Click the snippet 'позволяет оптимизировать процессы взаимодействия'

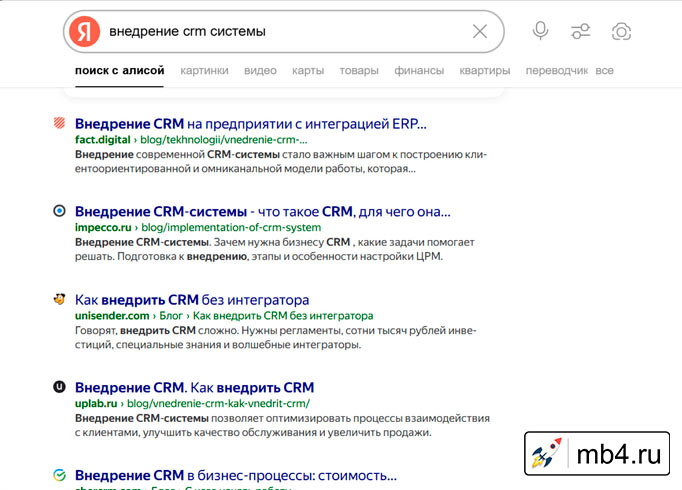pyautogui.click(x=351, y=418)
